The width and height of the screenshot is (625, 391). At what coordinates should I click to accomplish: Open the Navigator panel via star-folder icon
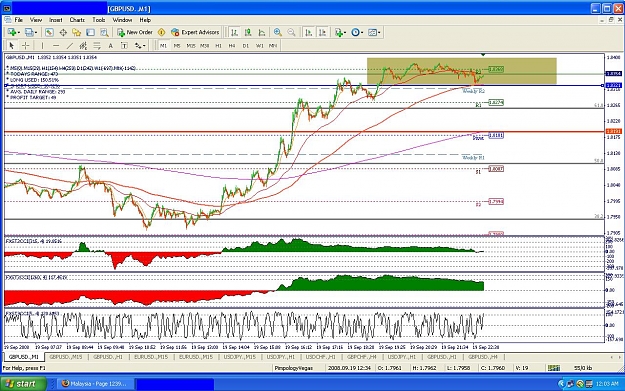(77, 32)
